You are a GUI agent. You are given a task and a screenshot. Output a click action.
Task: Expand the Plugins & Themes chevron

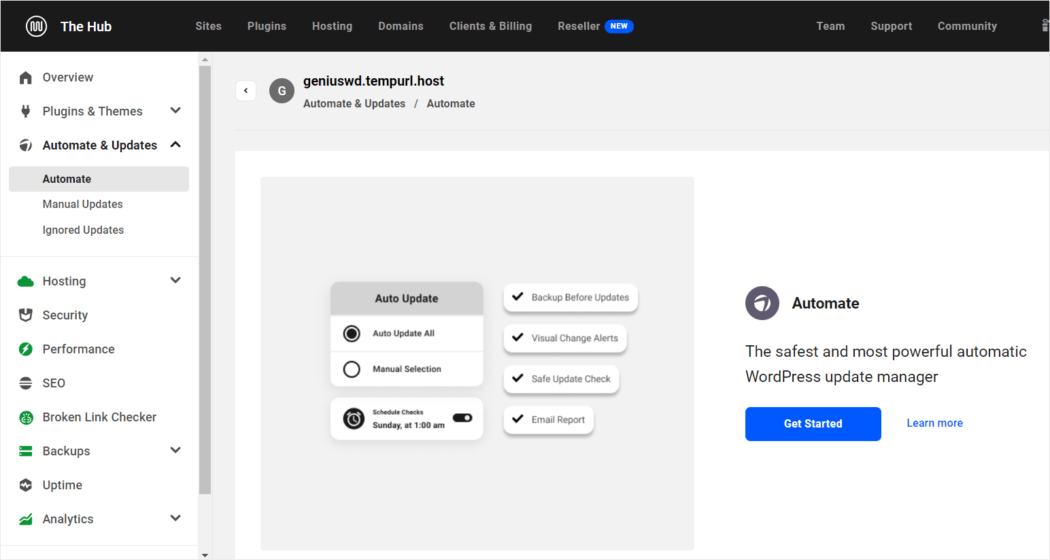175,111
